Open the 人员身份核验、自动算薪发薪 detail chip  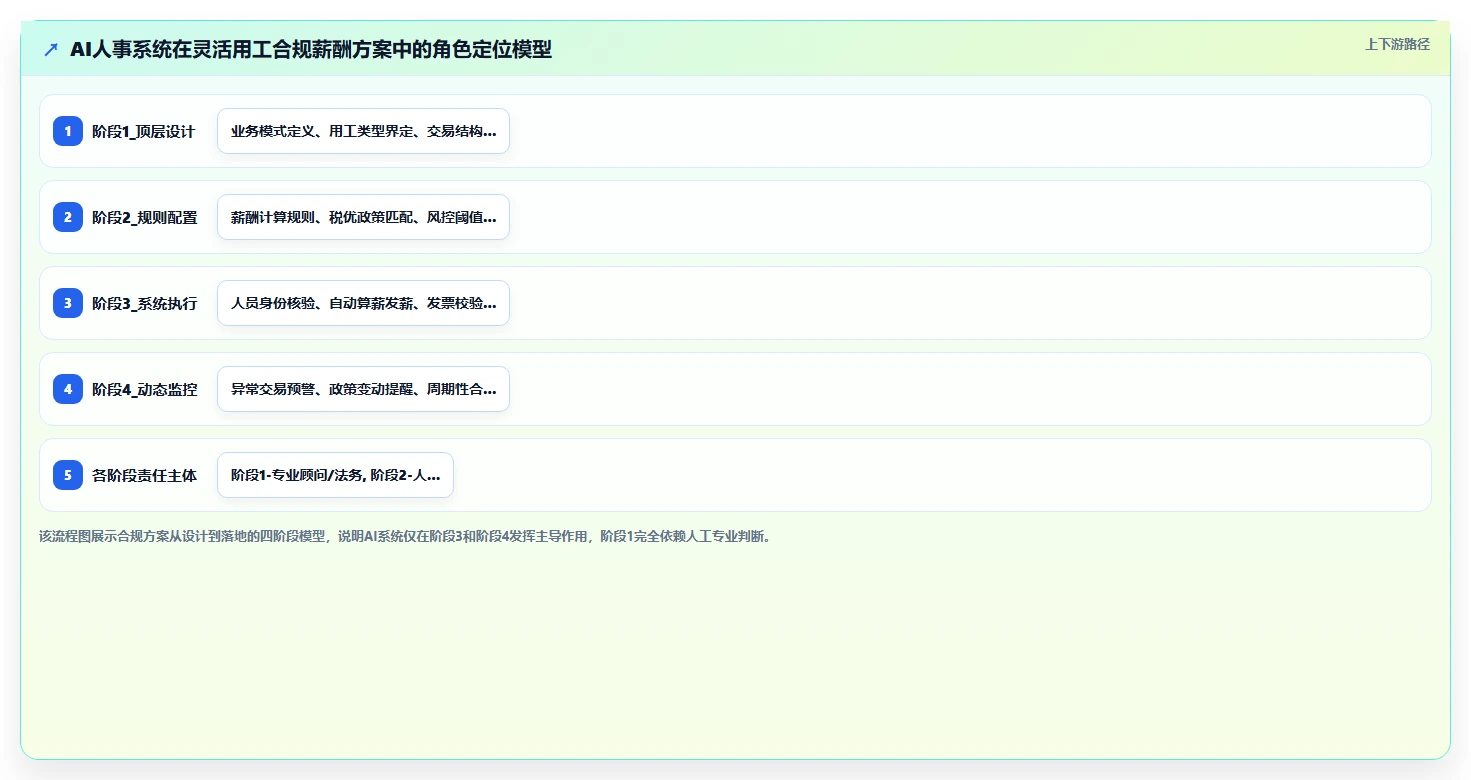coord(363,303)
